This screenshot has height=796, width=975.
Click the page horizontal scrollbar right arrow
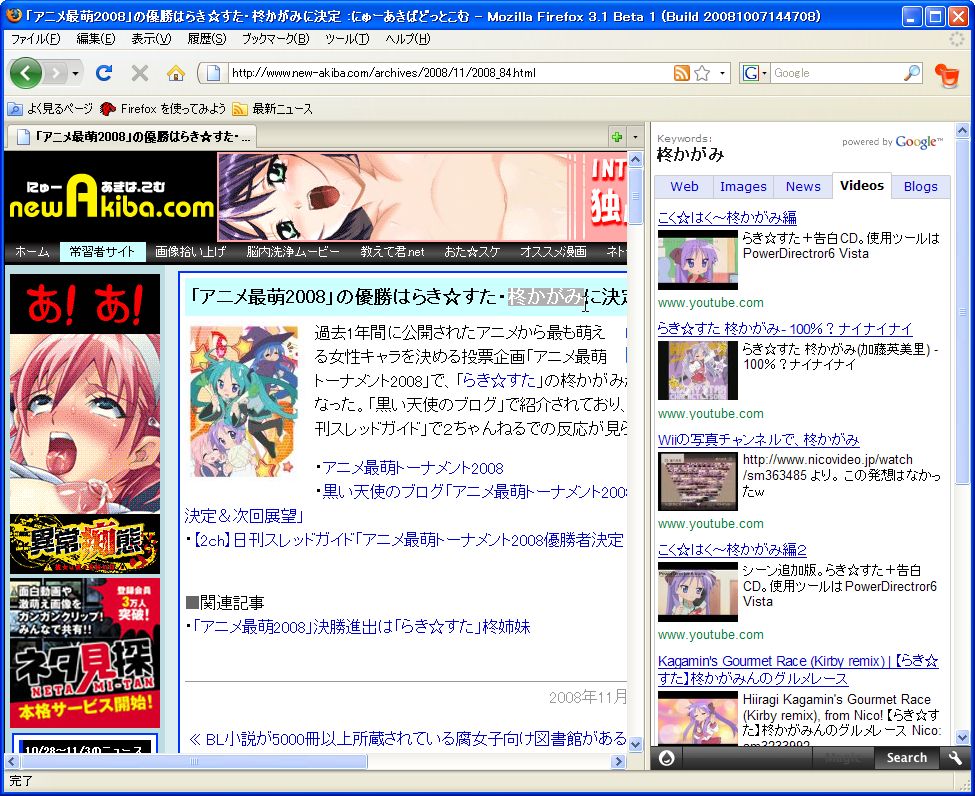point(617,761)
